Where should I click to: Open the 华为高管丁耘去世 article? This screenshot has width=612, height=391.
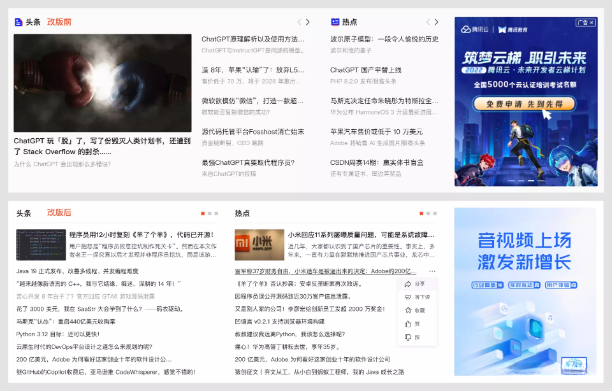point(288,347)
